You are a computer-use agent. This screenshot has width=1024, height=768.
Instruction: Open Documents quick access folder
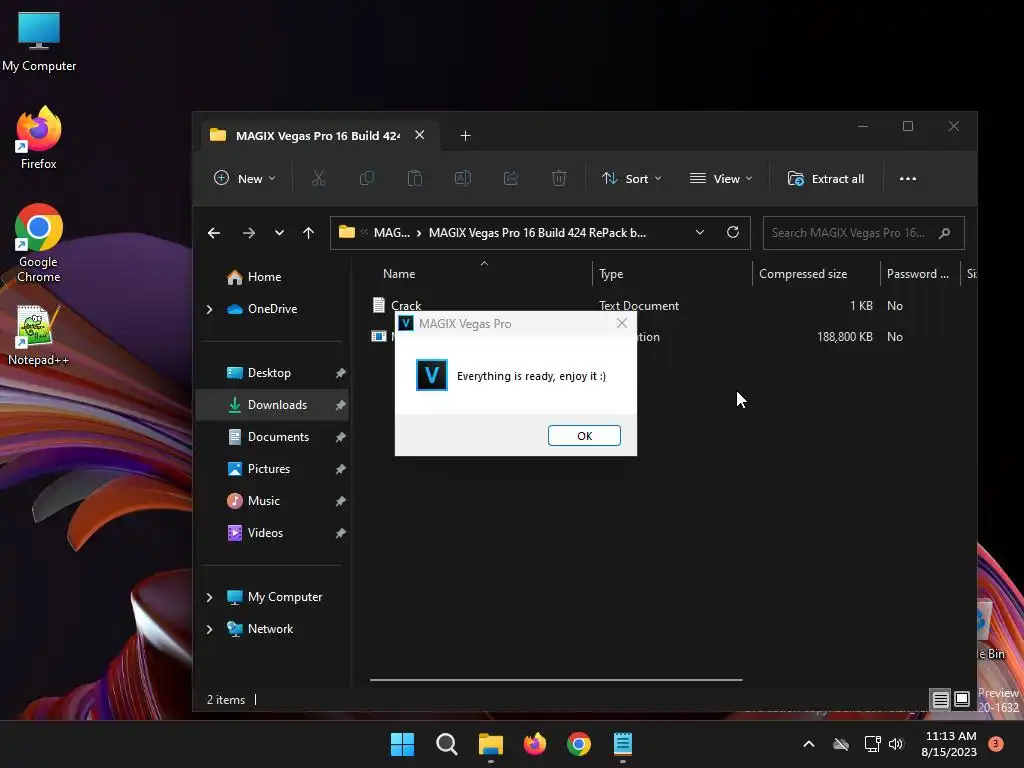[x=278, y=437]
